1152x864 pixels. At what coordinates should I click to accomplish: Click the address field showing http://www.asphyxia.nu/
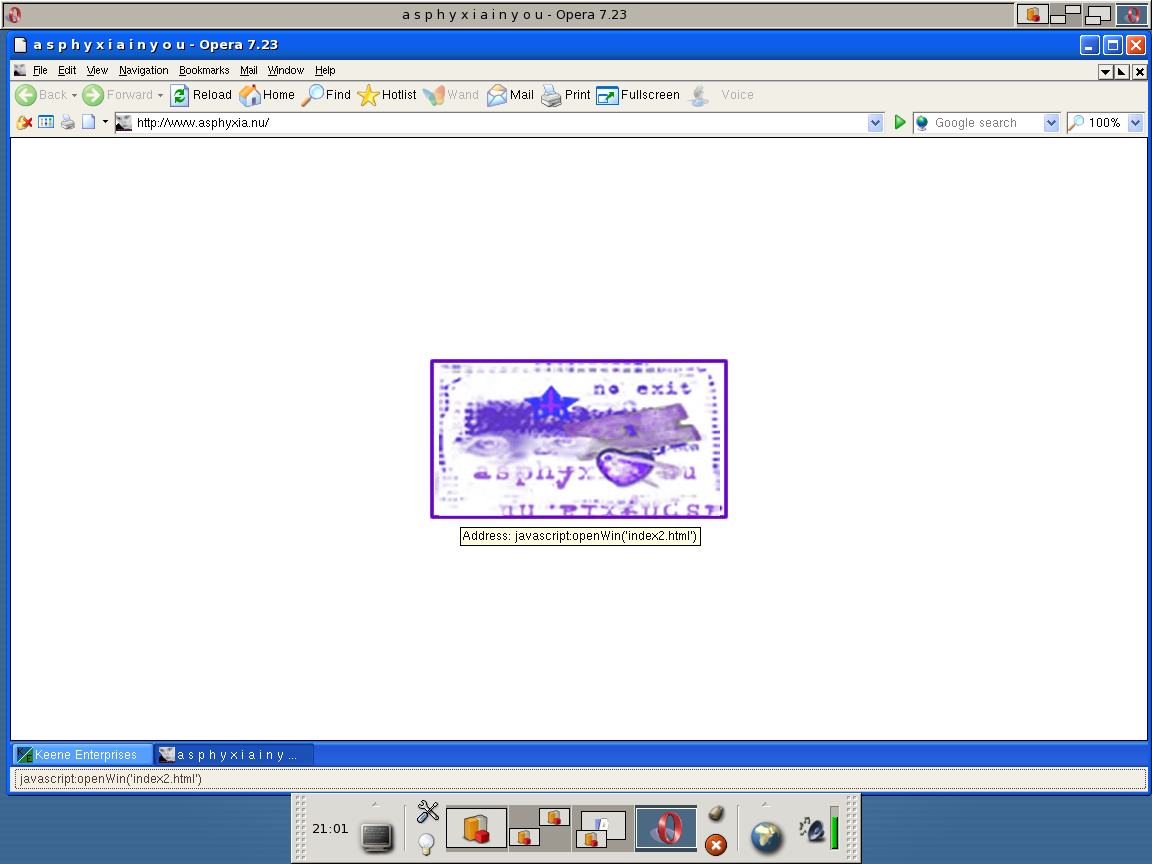pyautogui.click(x=500, y=123)
